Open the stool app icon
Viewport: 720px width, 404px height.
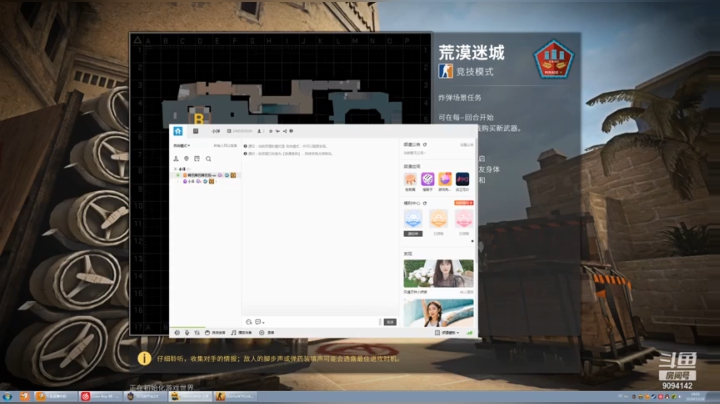[410, 179]
